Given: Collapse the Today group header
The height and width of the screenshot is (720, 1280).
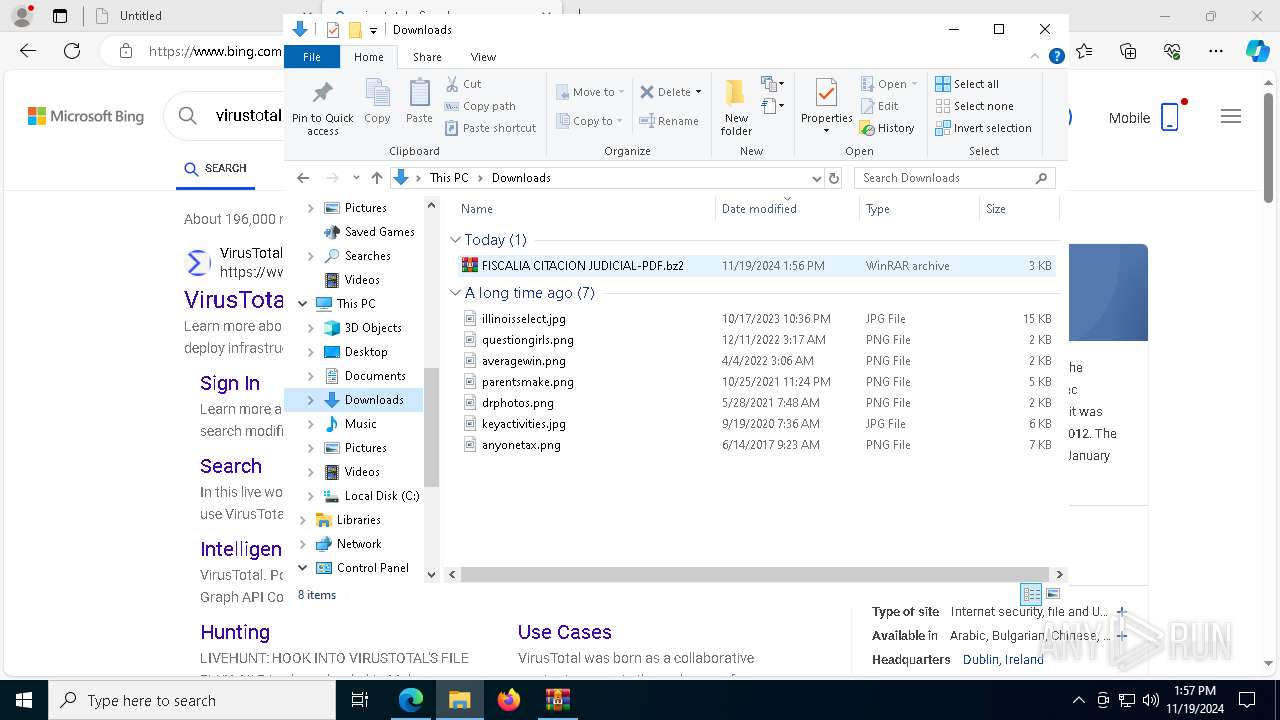Looking at the screenshot, I should coord(456,240).
